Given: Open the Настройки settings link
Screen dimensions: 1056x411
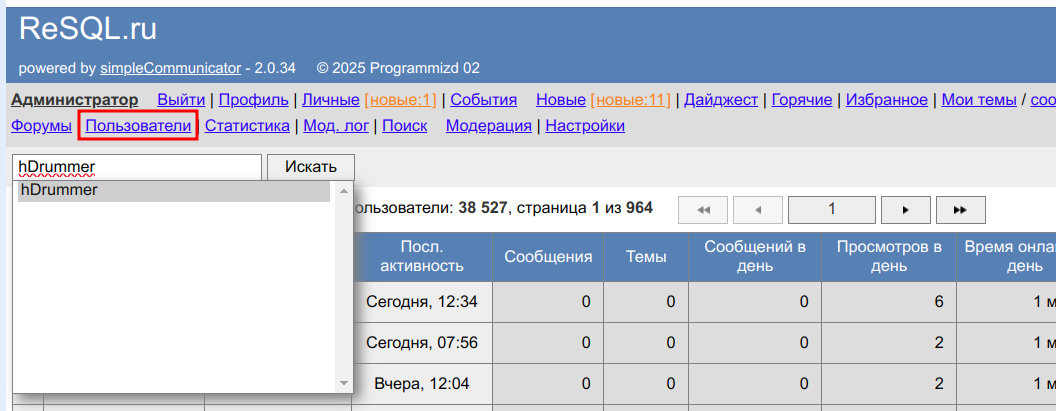Looking at the screenshot, I should point(585,126).
